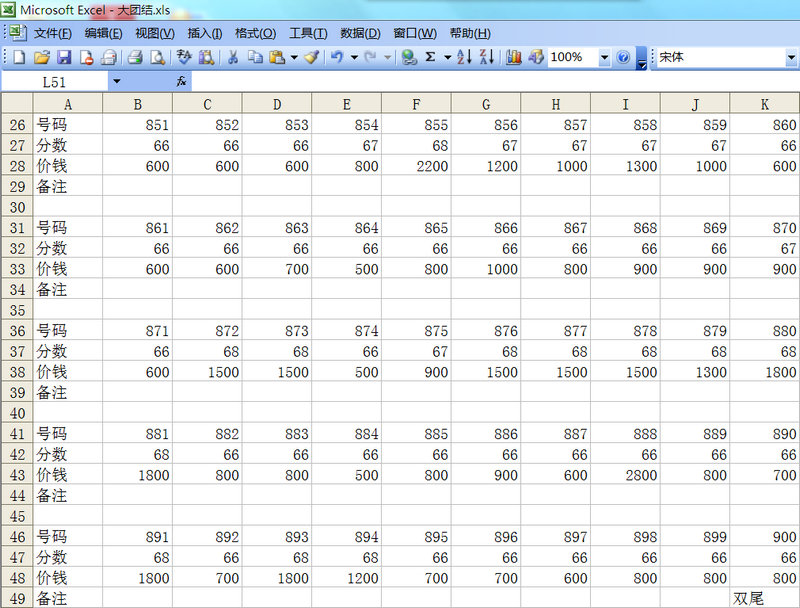Sort descending with the Z-A icon
The width and height of the screenshot is (800, 608).
point(486,58)
